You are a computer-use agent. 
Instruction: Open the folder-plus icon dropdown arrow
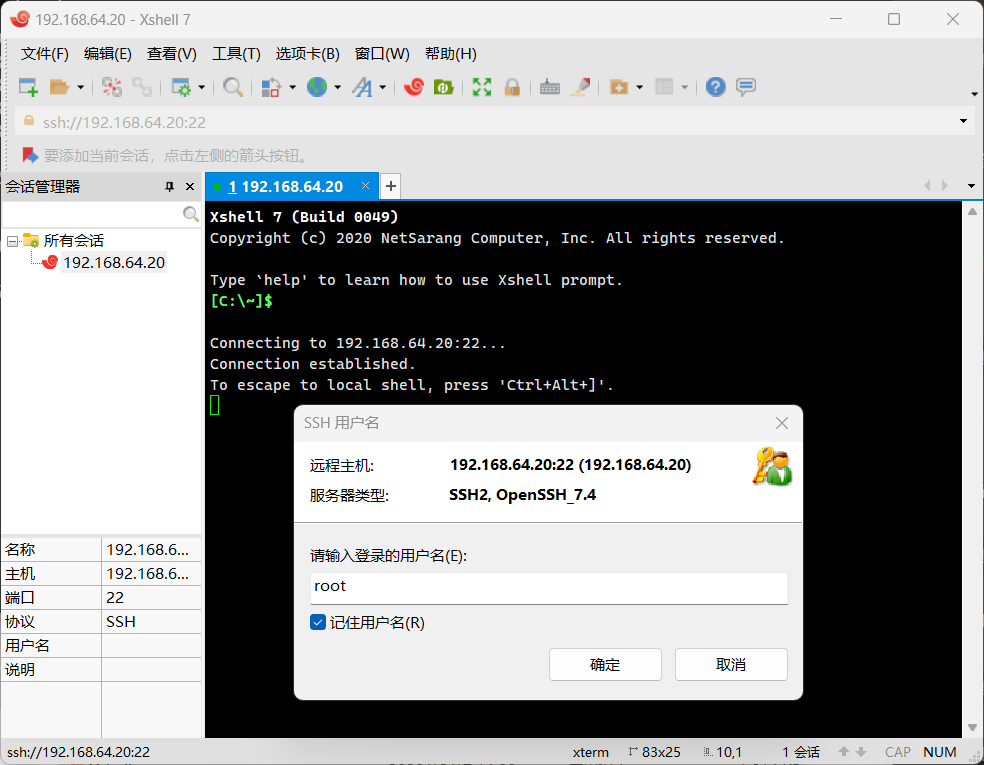tap(639, 87)
